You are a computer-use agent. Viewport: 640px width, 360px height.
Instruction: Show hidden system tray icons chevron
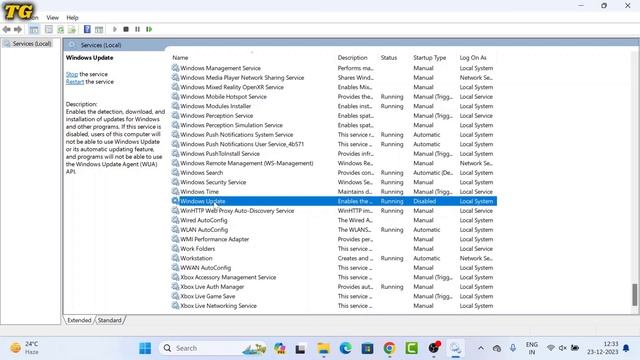[x=481, y=348]
